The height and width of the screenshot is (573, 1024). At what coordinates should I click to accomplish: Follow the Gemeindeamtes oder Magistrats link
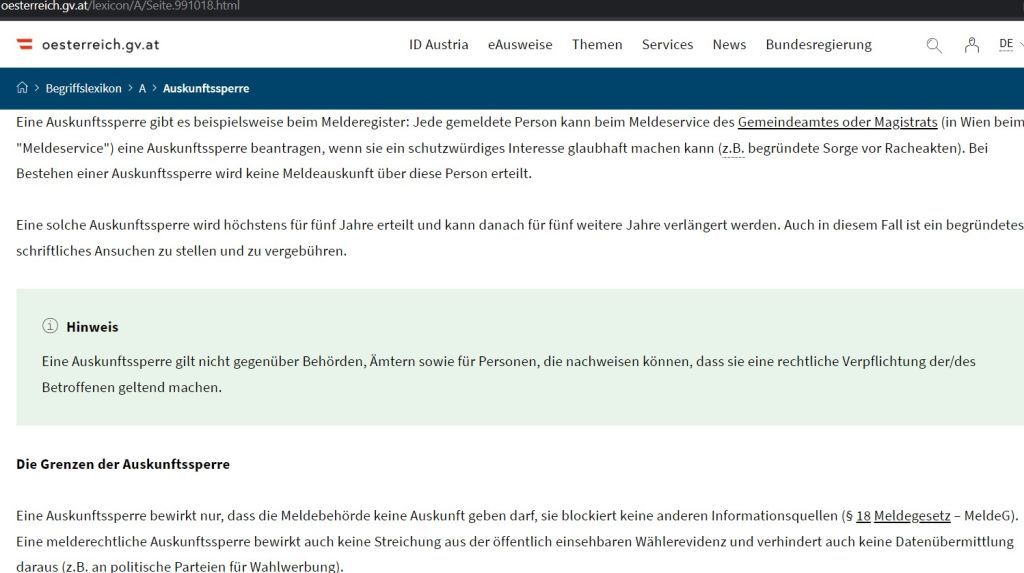pos(837,122)
